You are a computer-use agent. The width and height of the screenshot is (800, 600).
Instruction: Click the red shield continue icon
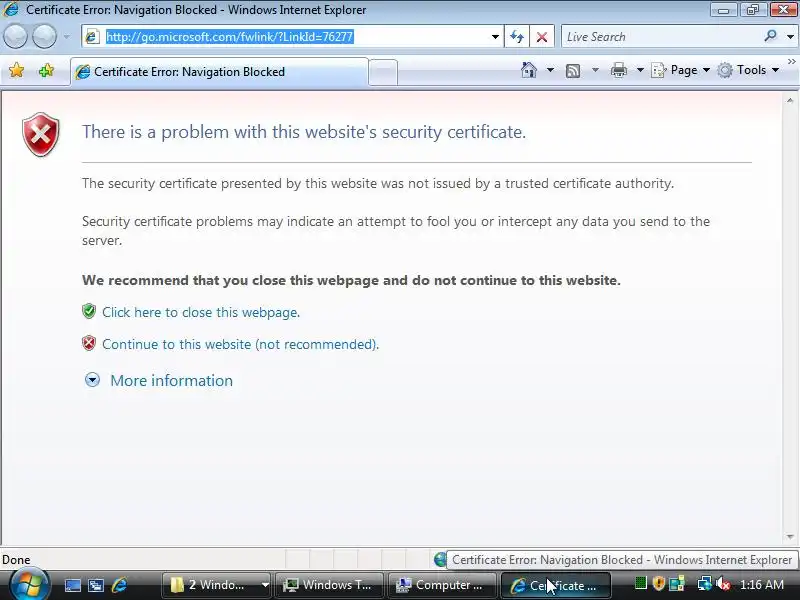(x=89, y=343)
